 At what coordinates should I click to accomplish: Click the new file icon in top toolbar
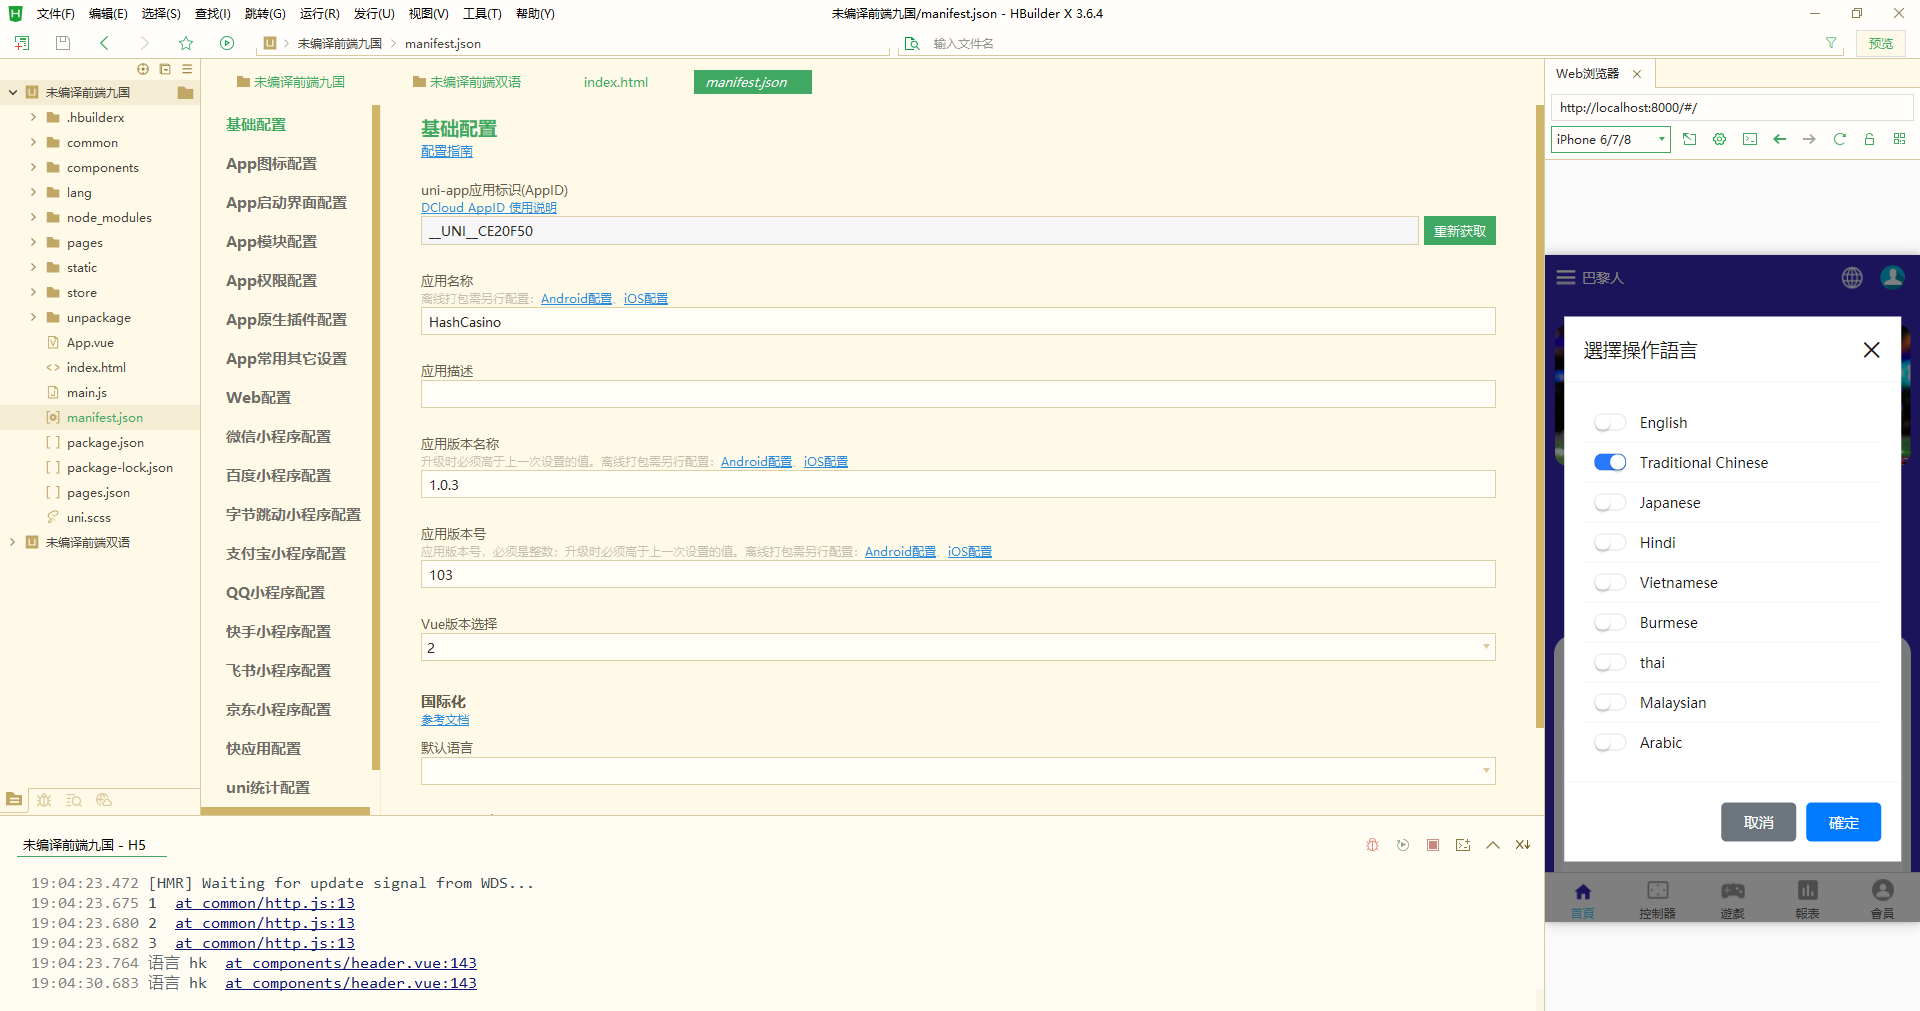click(22, 43)
